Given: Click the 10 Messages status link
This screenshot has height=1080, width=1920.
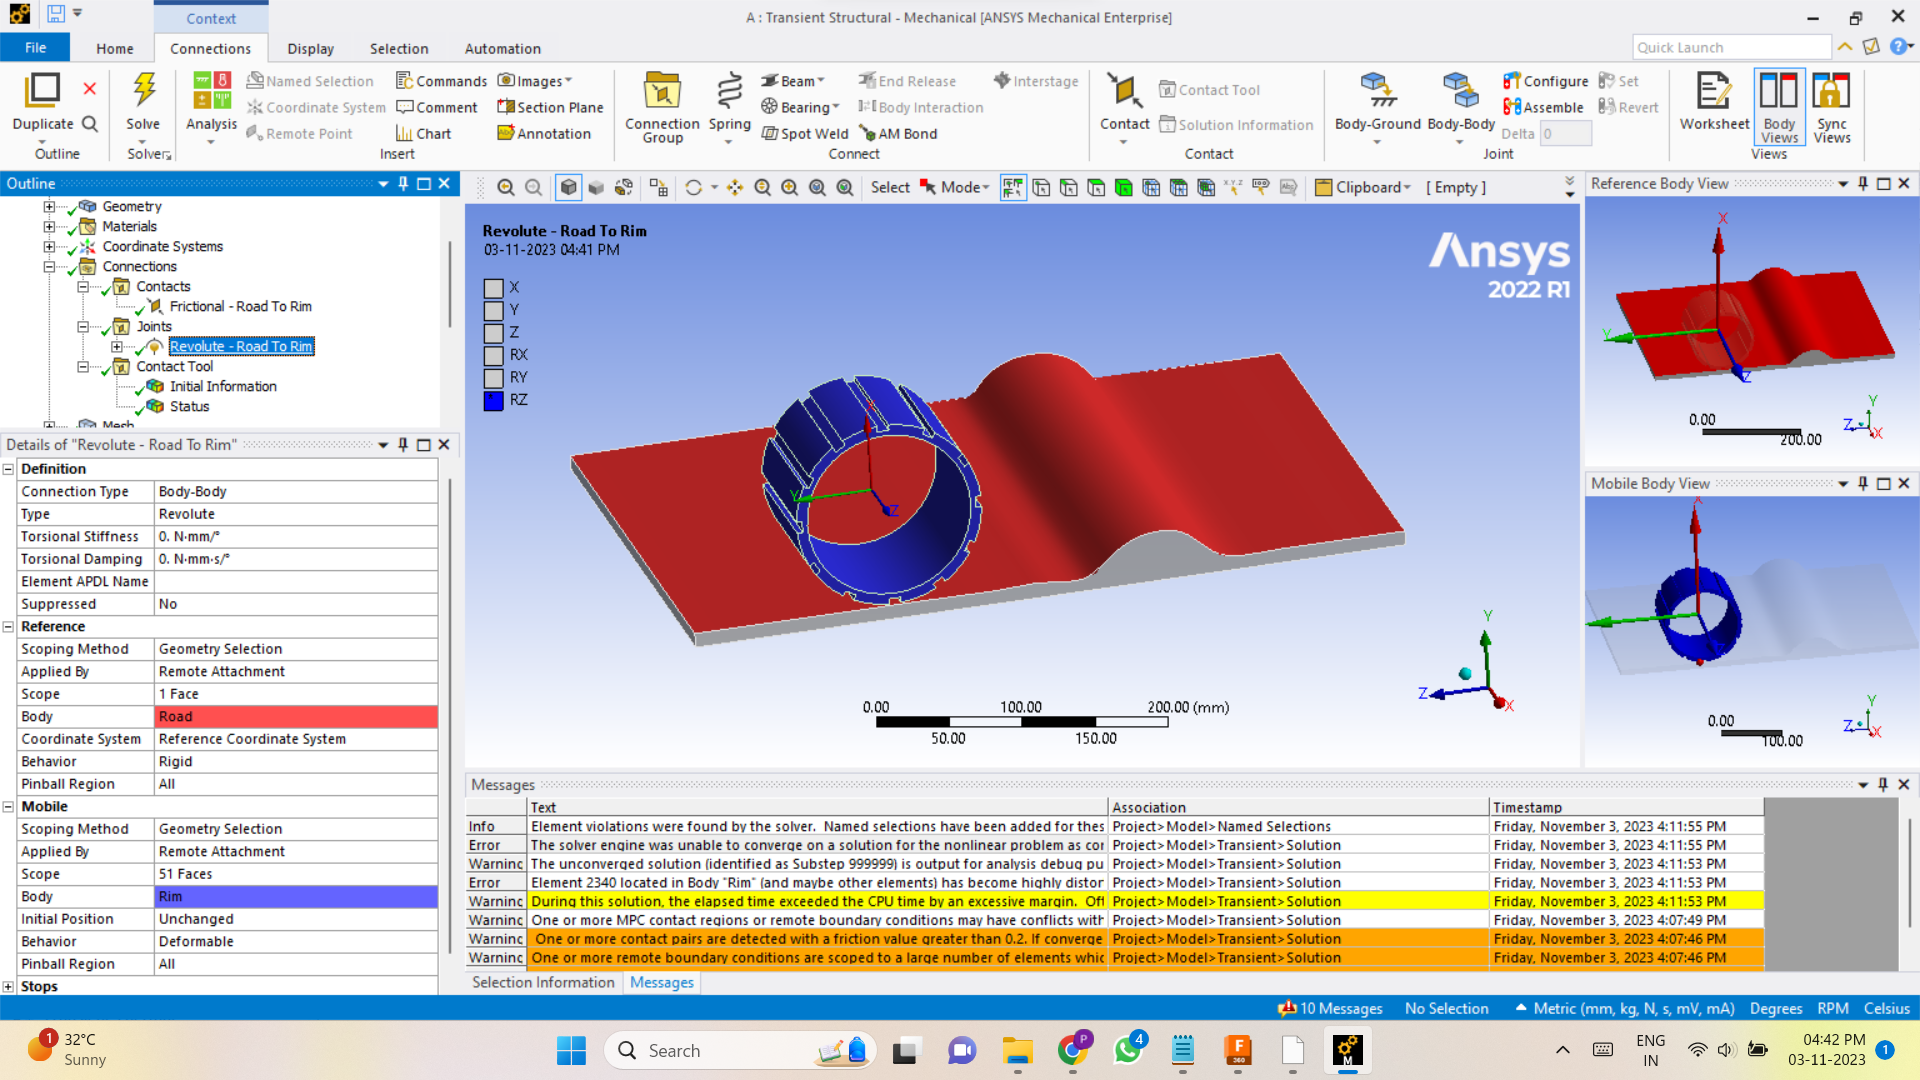Looking at the screenshot, I should 1331,1008.
